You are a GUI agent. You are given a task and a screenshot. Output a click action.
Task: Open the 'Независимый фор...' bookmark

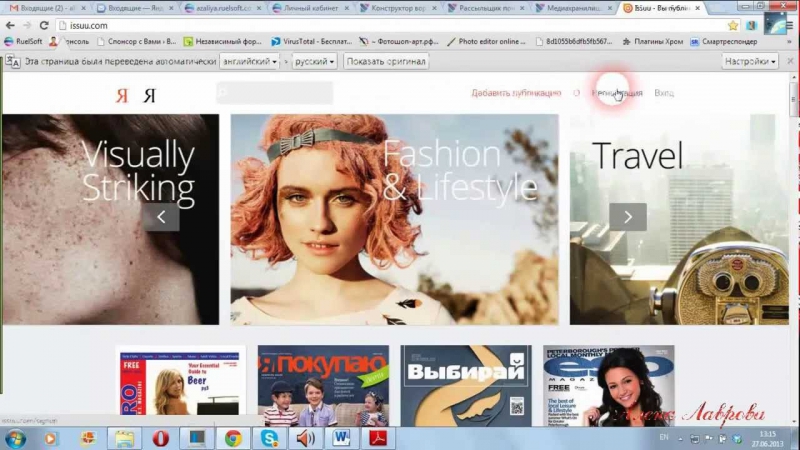[x=223, y=41]
